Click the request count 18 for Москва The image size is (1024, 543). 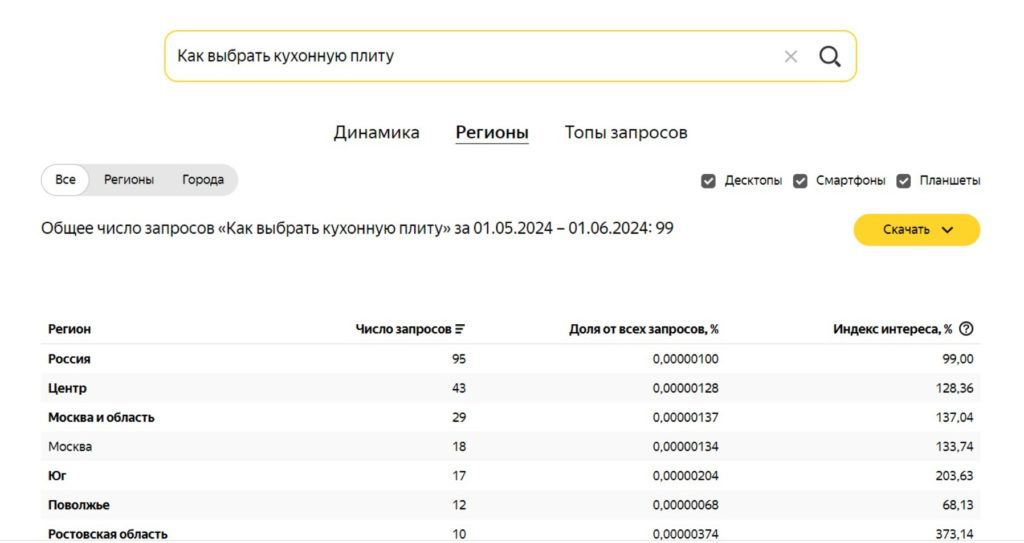(458, 446)
